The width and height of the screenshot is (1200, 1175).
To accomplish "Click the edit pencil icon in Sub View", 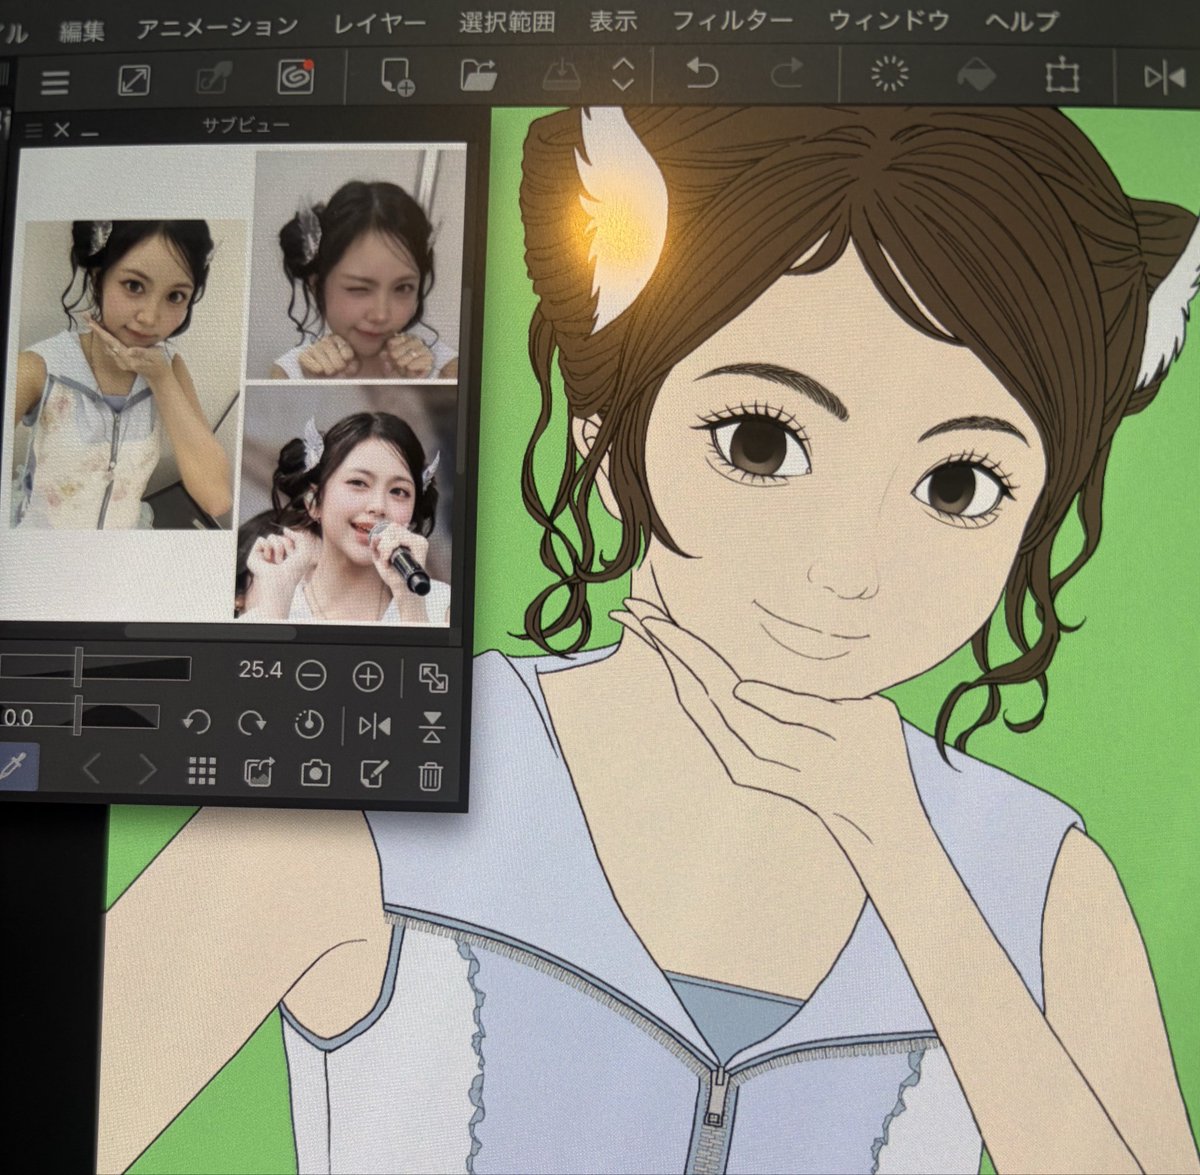I will coord(373,774).
